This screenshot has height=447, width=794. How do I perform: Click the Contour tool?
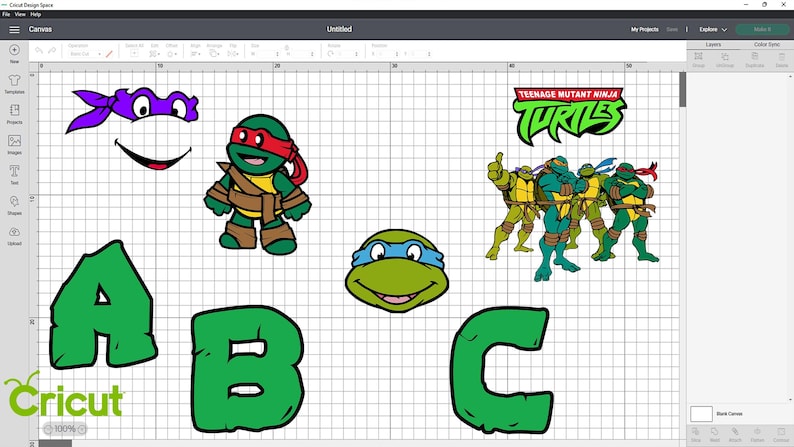tap(781, 434)
